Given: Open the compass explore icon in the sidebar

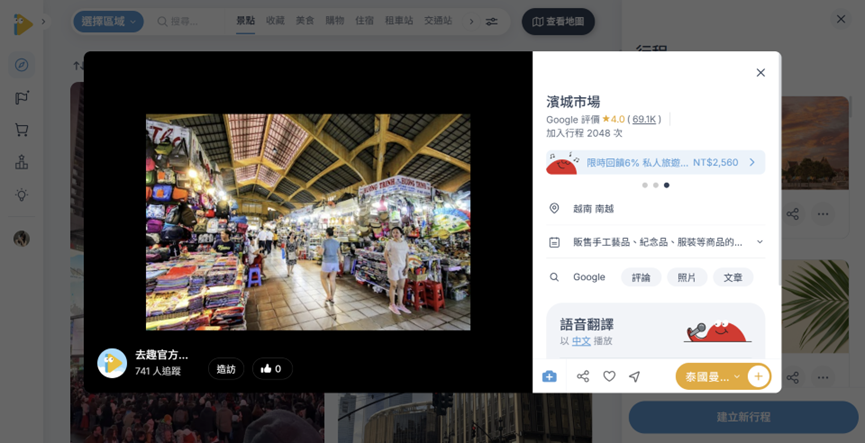Looking at the screenshot, I should pyautogui.click(x=22, y=65).
